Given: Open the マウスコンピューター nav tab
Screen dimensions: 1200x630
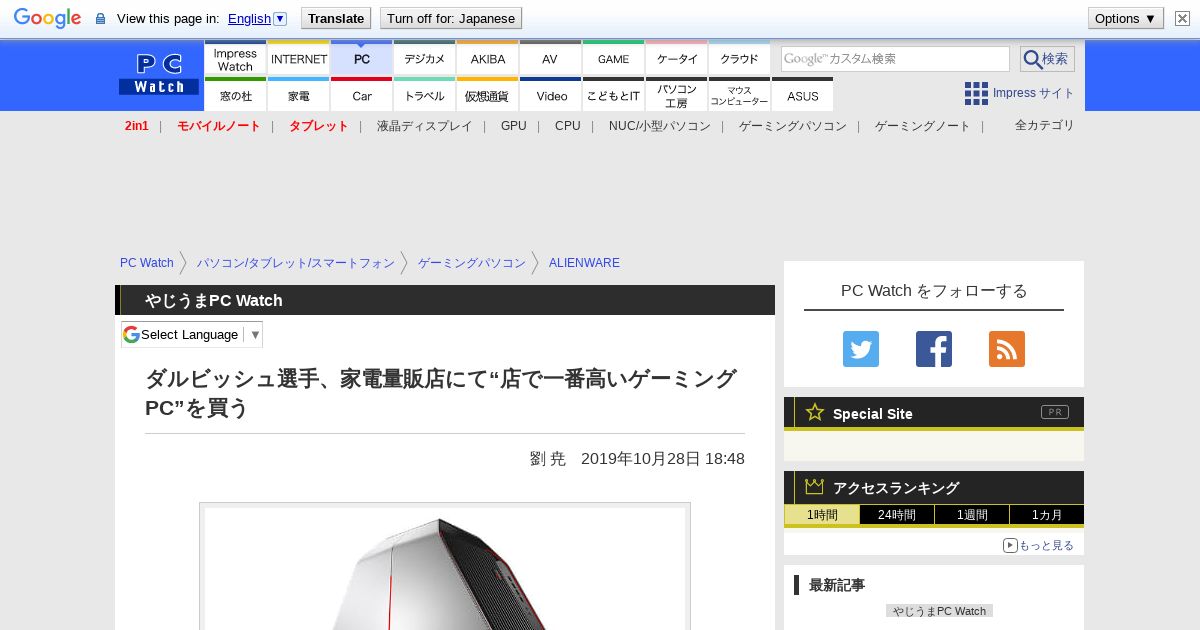Looking at the screenshot, I should point(740,95).
